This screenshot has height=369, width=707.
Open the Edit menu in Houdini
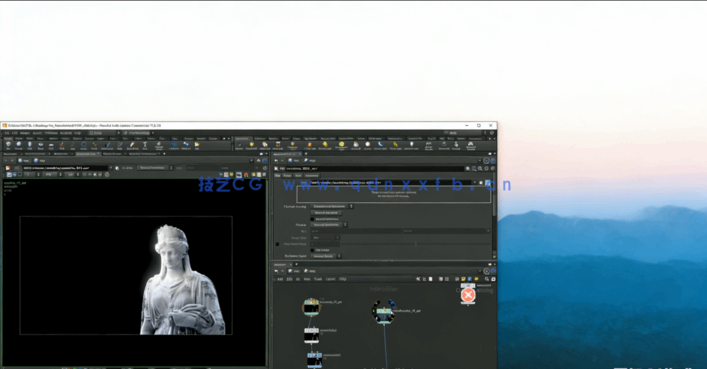pyautogui.click(x=15, y=133)
